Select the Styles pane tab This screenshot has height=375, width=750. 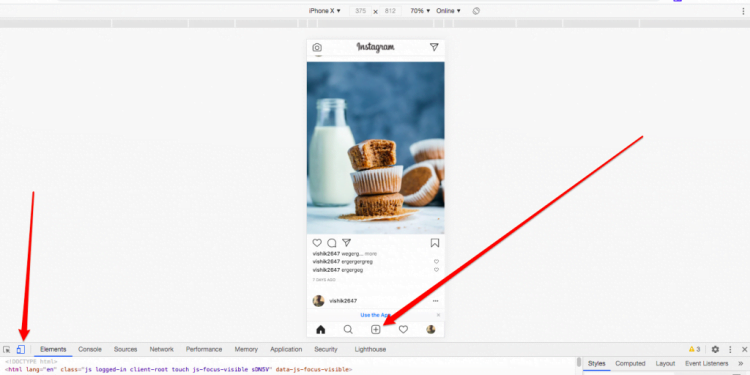click(596, 364)
